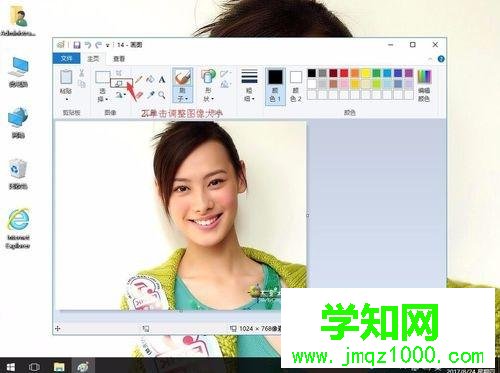Pick the brown swatch in second row
500x373 pixels.
[x=333, y=84]
